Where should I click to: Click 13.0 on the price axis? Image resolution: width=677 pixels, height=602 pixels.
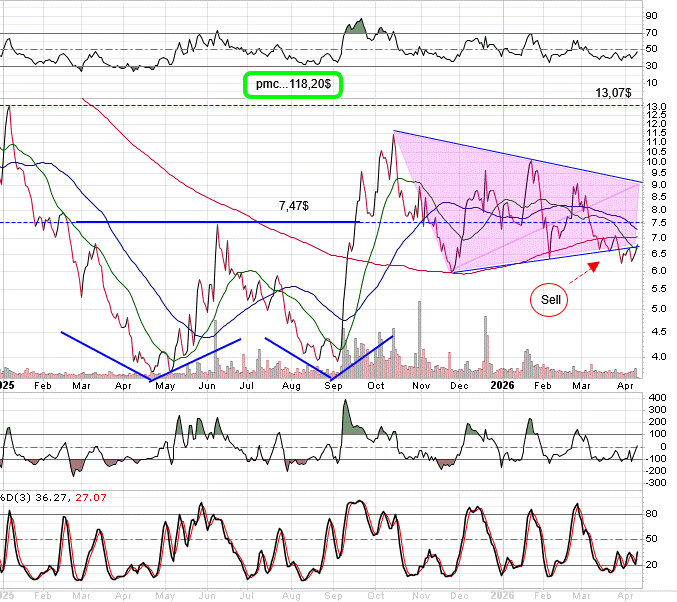pyautogui.click(x=656, y=107)
